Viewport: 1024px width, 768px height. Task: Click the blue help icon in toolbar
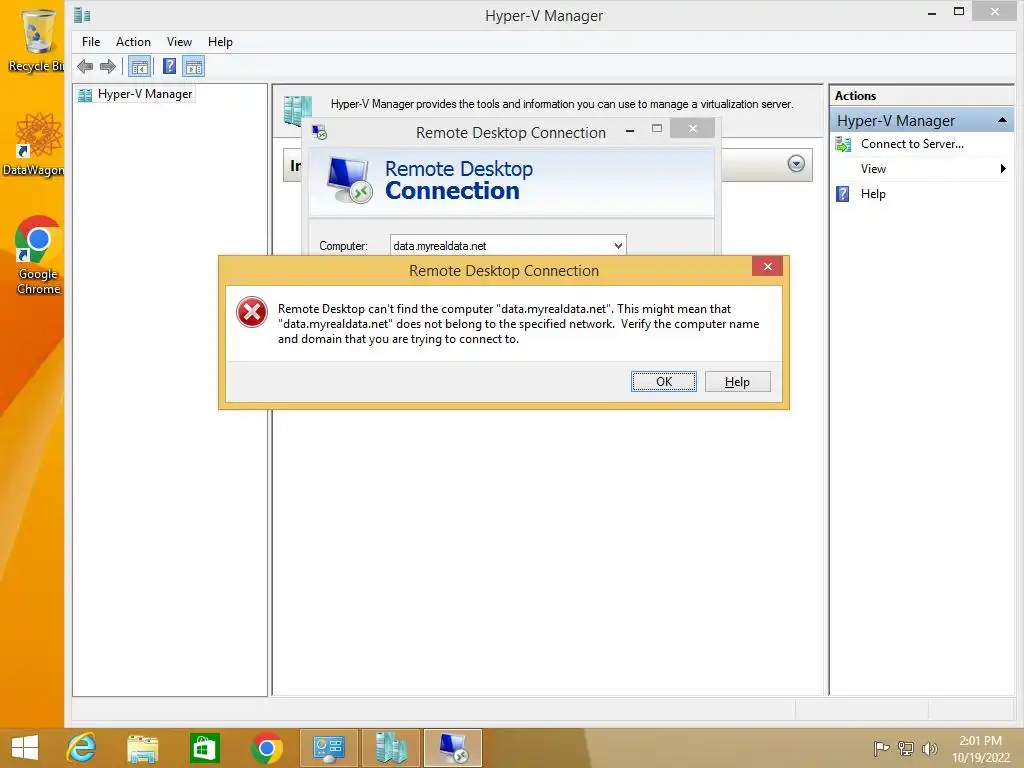(169, 66)
